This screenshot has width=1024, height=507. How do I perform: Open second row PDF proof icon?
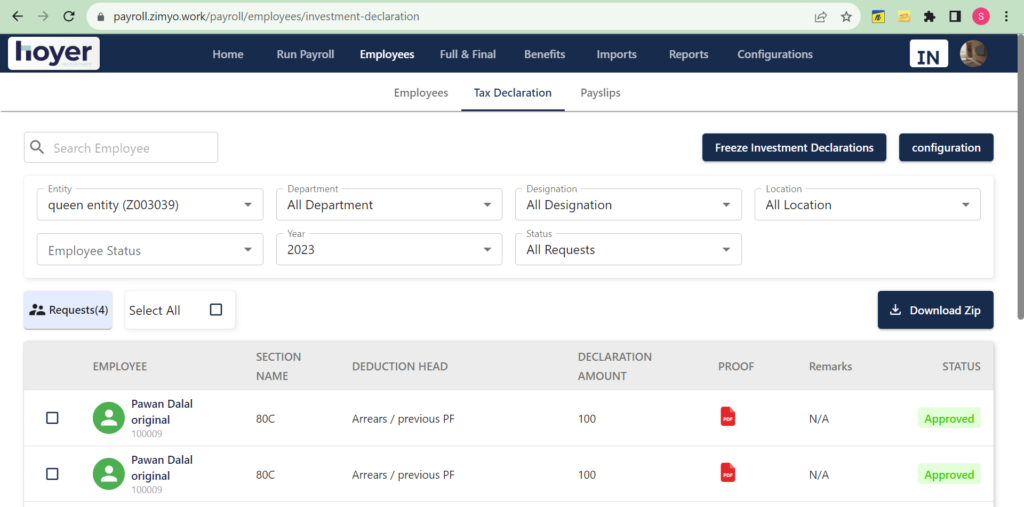click(728, 472)
